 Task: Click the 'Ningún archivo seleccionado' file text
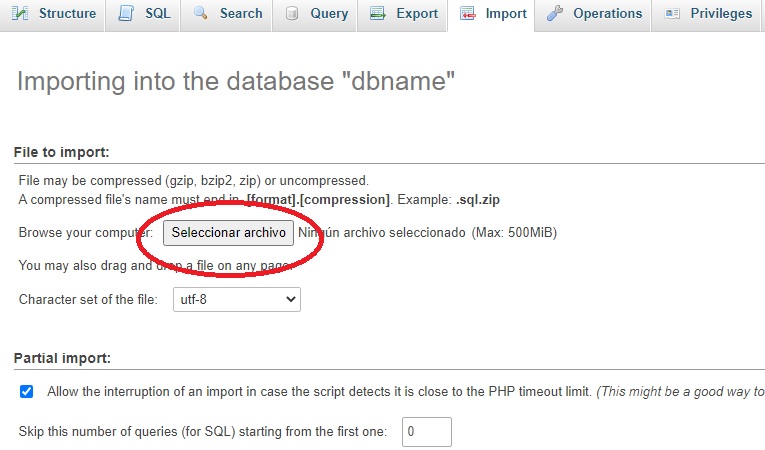(382, 233)
